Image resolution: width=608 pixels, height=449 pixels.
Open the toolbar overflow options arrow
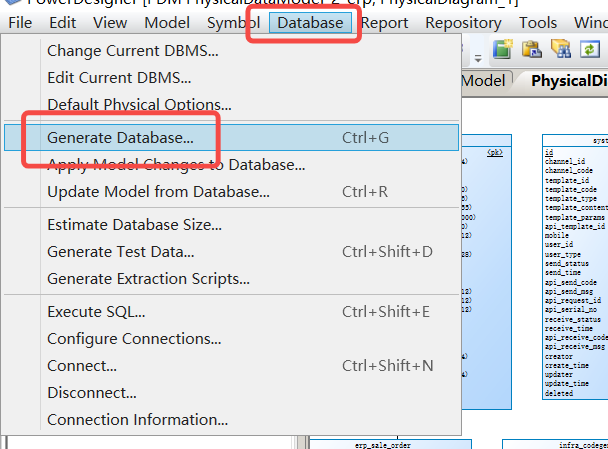coord(478,59)
